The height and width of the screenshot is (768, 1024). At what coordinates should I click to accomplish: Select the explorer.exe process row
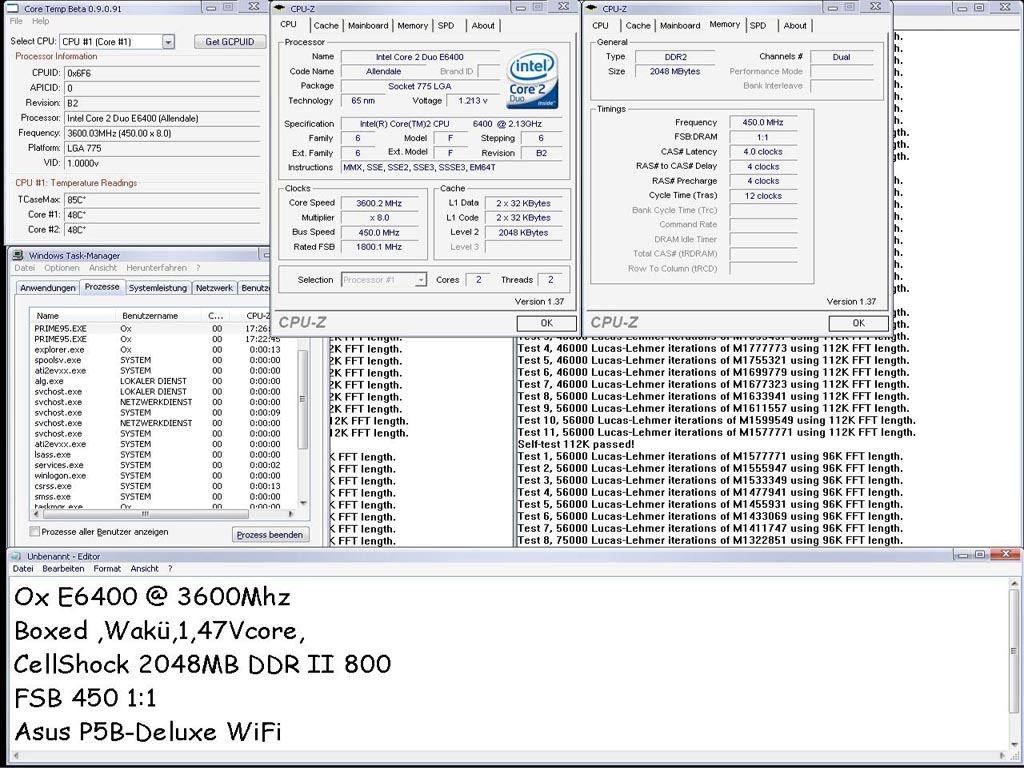(x=163, y=349)
